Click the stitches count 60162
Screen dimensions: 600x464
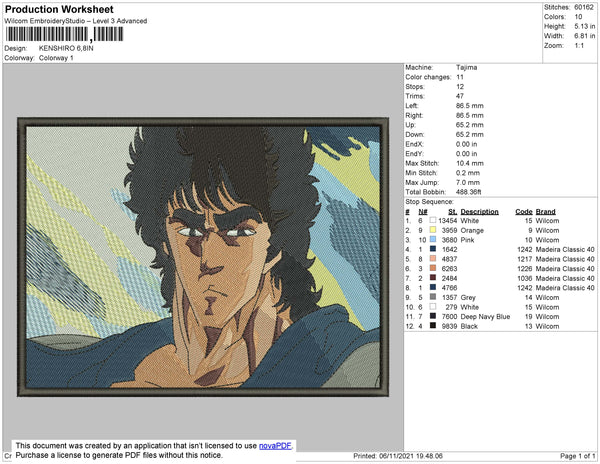point(584,7)
